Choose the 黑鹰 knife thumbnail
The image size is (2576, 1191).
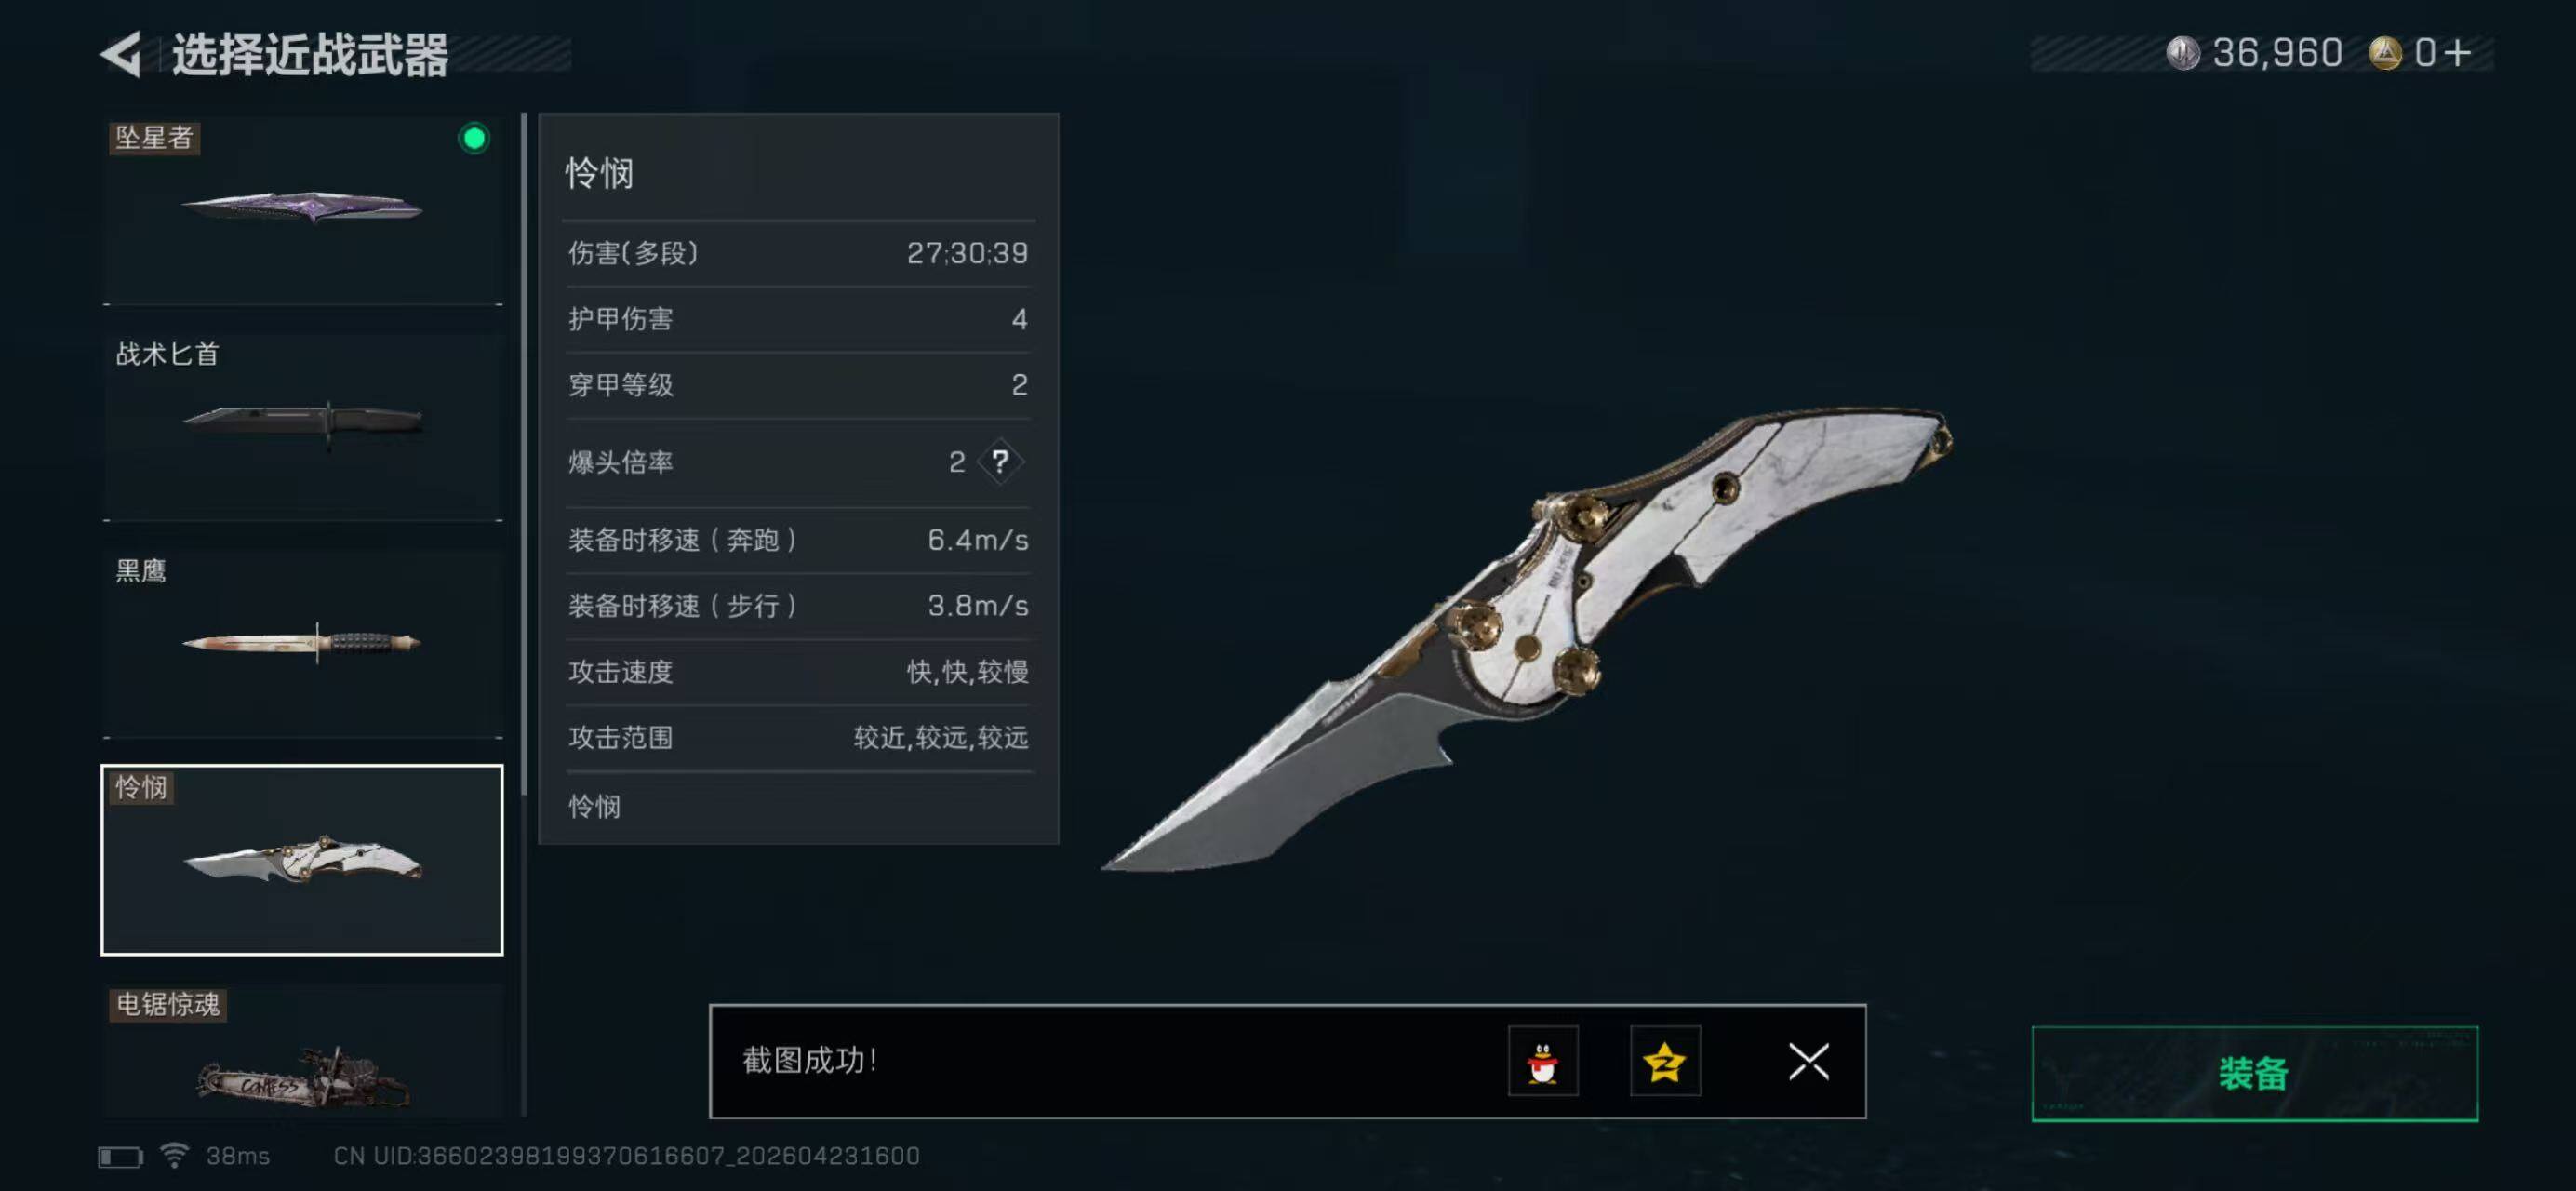coord(302,644)
